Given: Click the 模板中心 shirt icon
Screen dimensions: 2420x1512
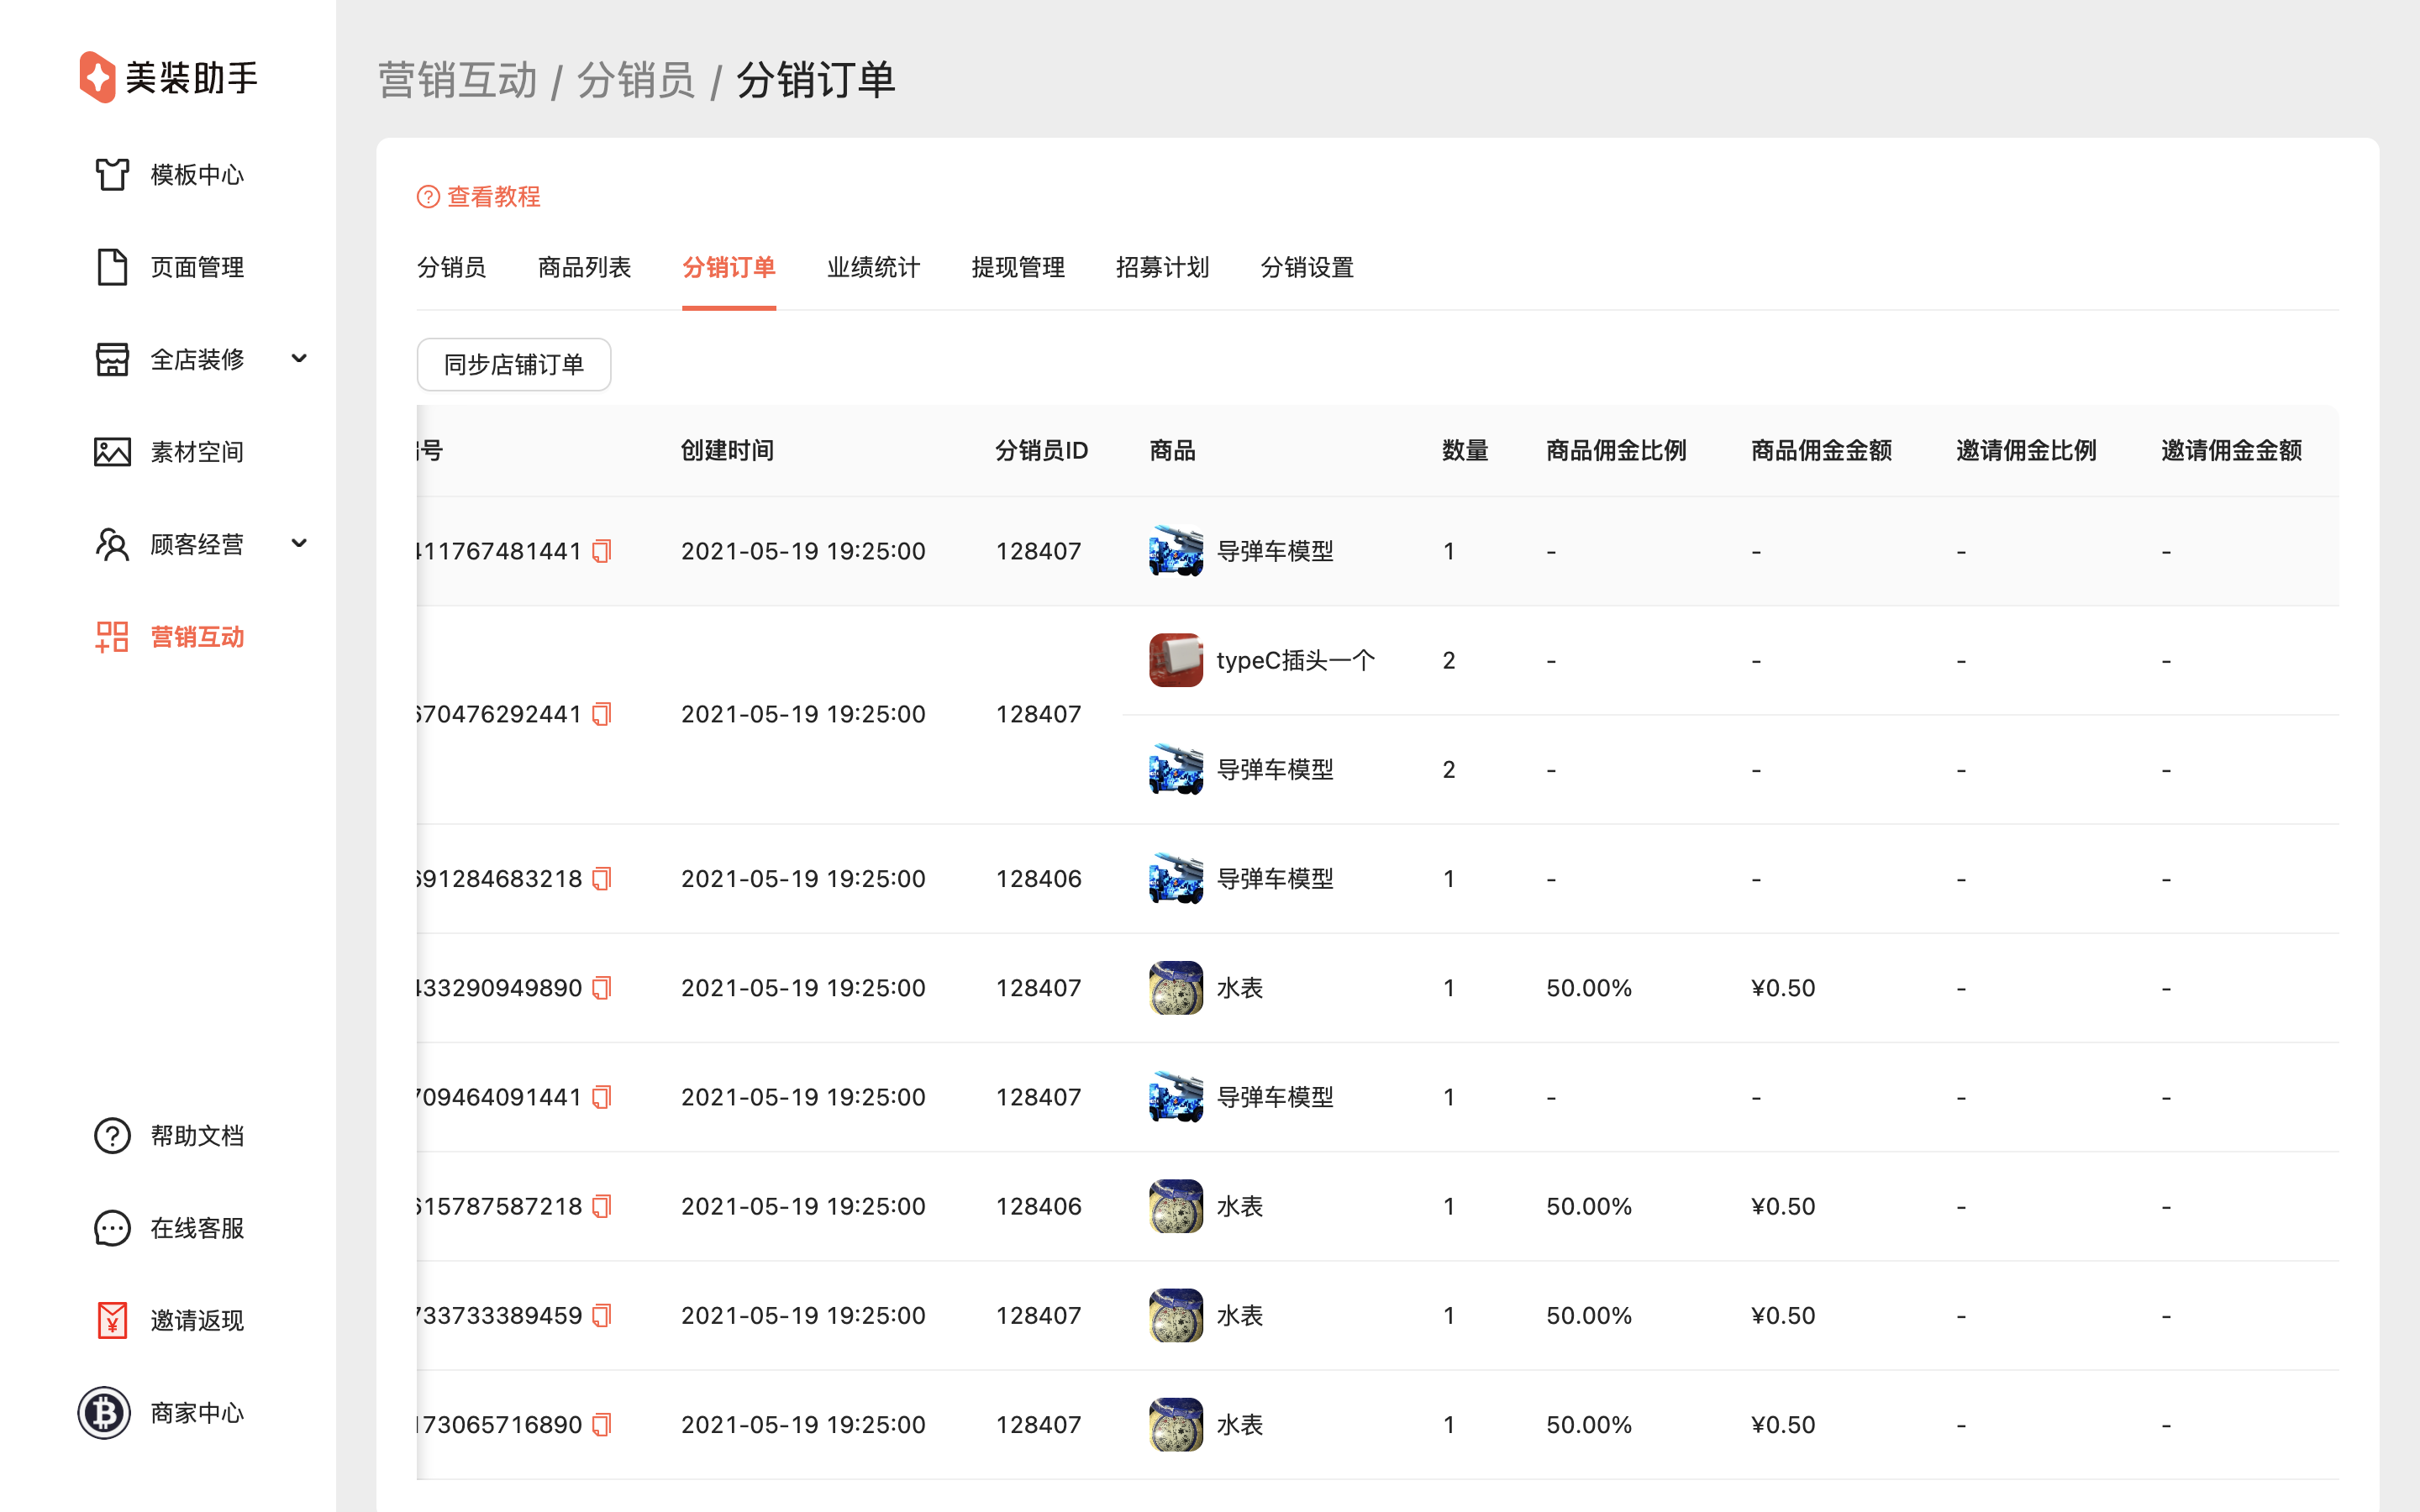Looking at the screenshot, I should click(112, 174).
